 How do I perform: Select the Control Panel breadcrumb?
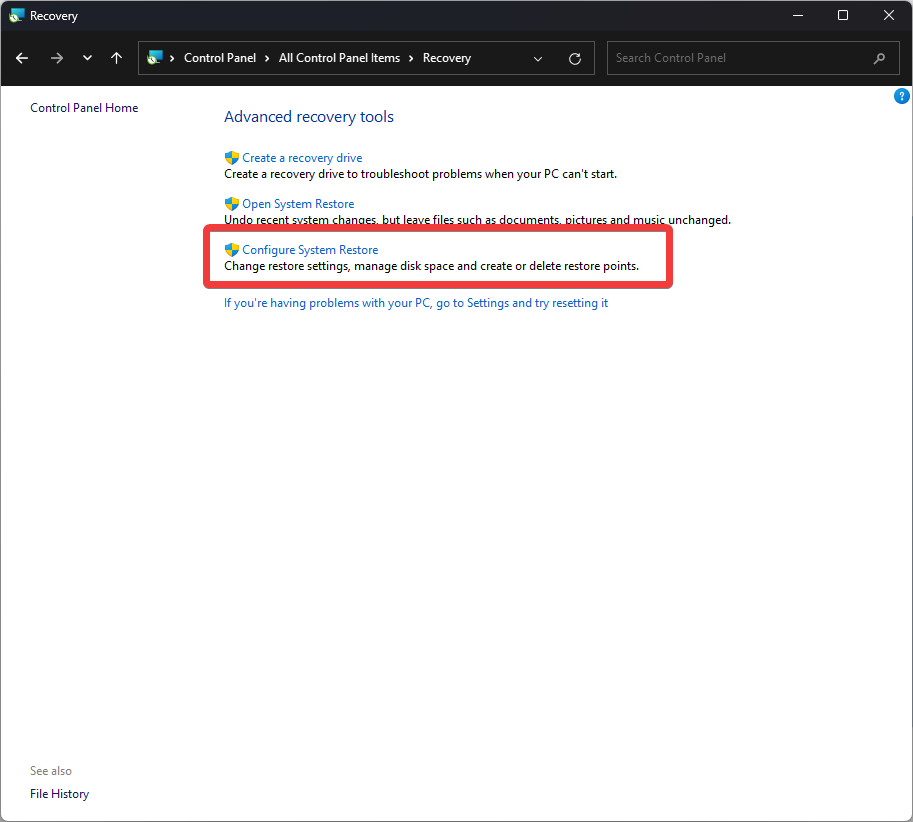tap(220, 58)
